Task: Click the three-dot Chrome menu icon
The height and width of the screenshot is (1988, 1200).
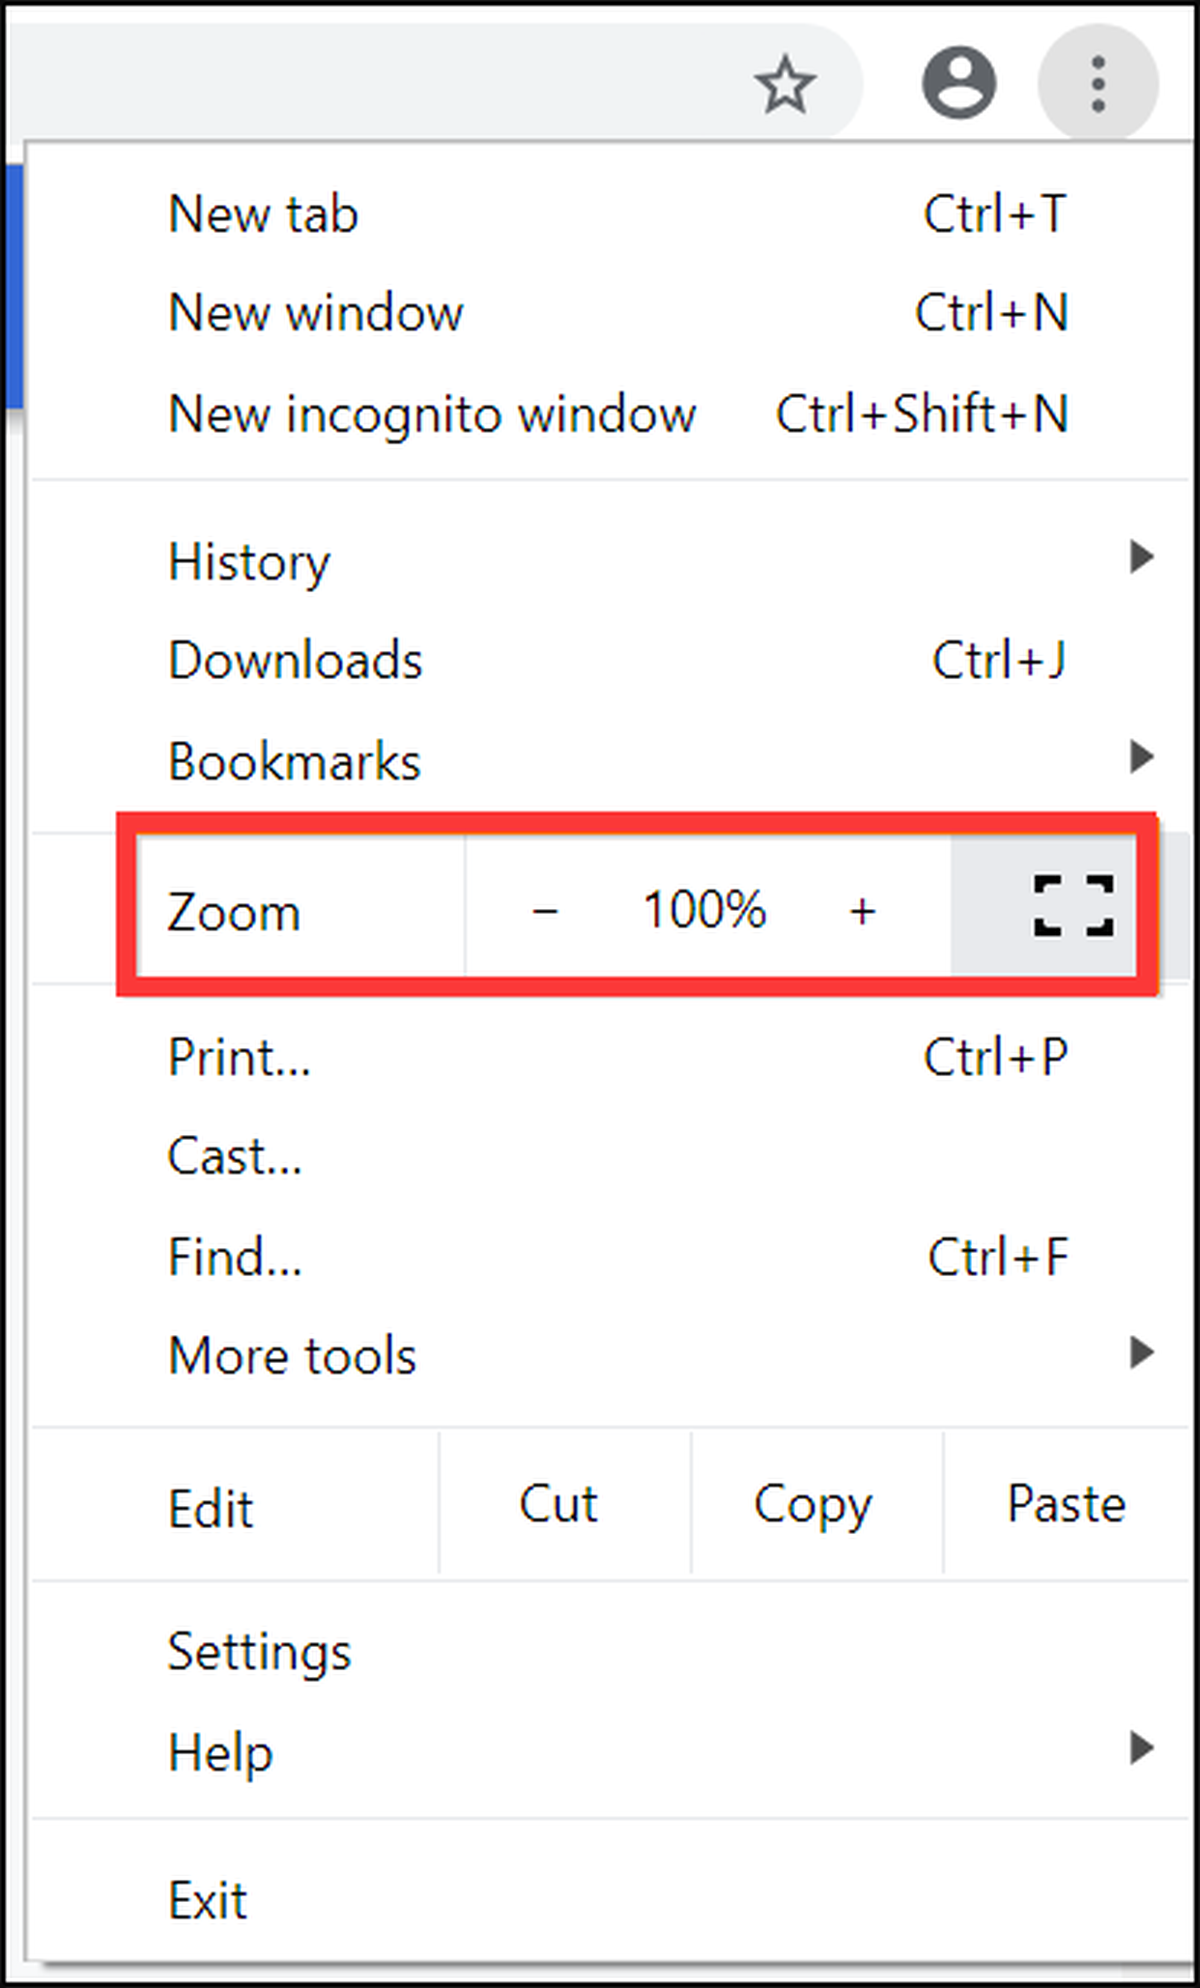Action: point(1098,83)
